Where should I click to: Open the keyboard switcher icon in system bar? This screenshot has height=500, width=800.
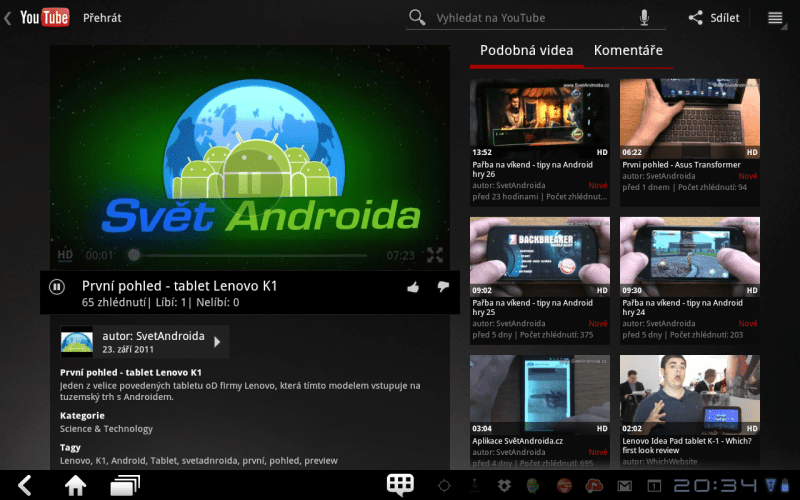tap(400, 485)
